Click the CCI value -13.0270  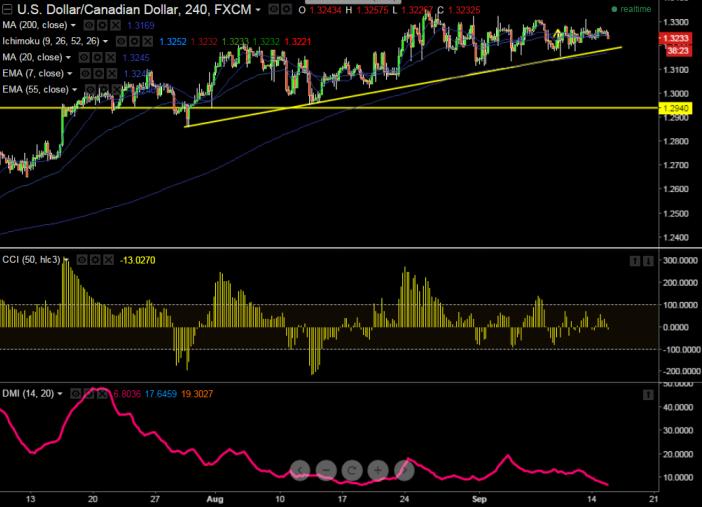point(137,260)
